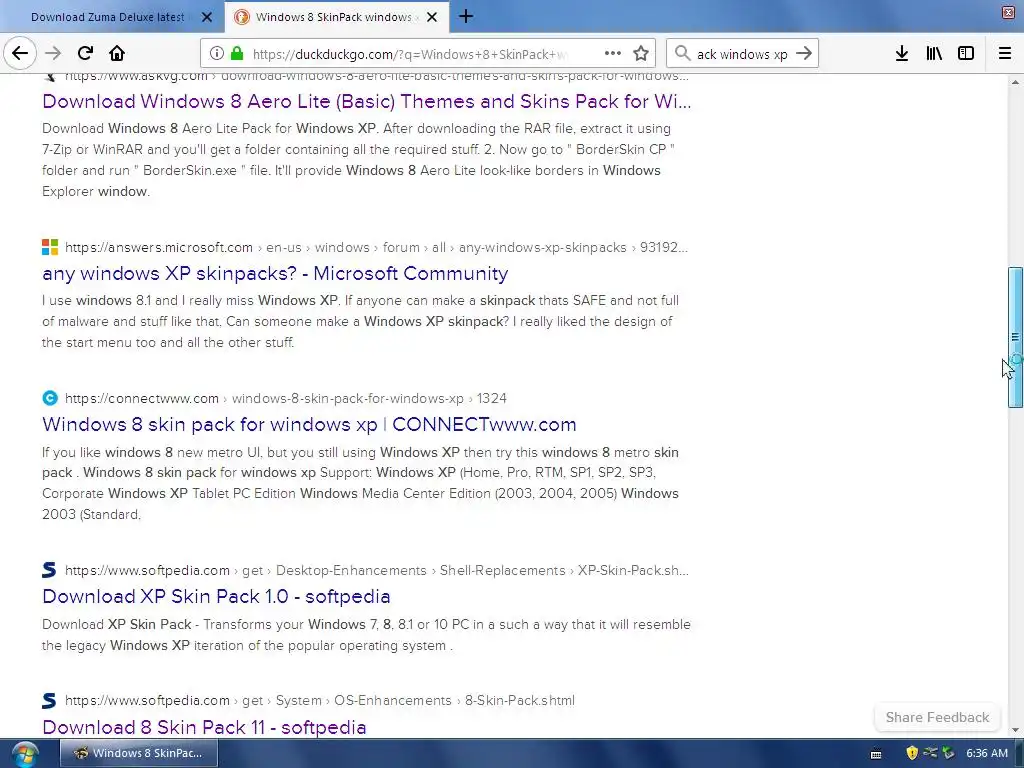This screenshot has height=768, width=1024.
Task: Click the forward navigation arrow
Action: [53, 53]
